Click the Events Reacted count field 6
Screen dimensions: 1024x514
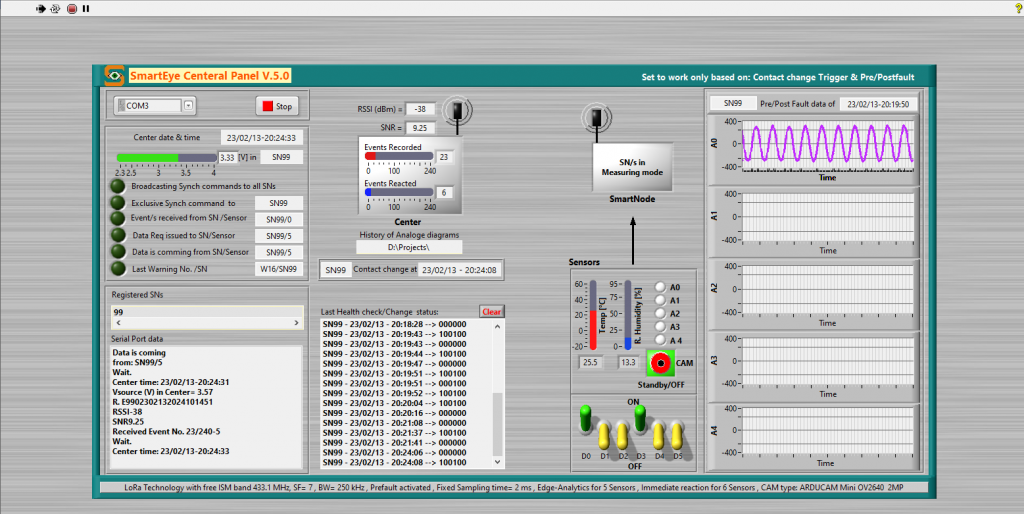(x=445, y=193)
